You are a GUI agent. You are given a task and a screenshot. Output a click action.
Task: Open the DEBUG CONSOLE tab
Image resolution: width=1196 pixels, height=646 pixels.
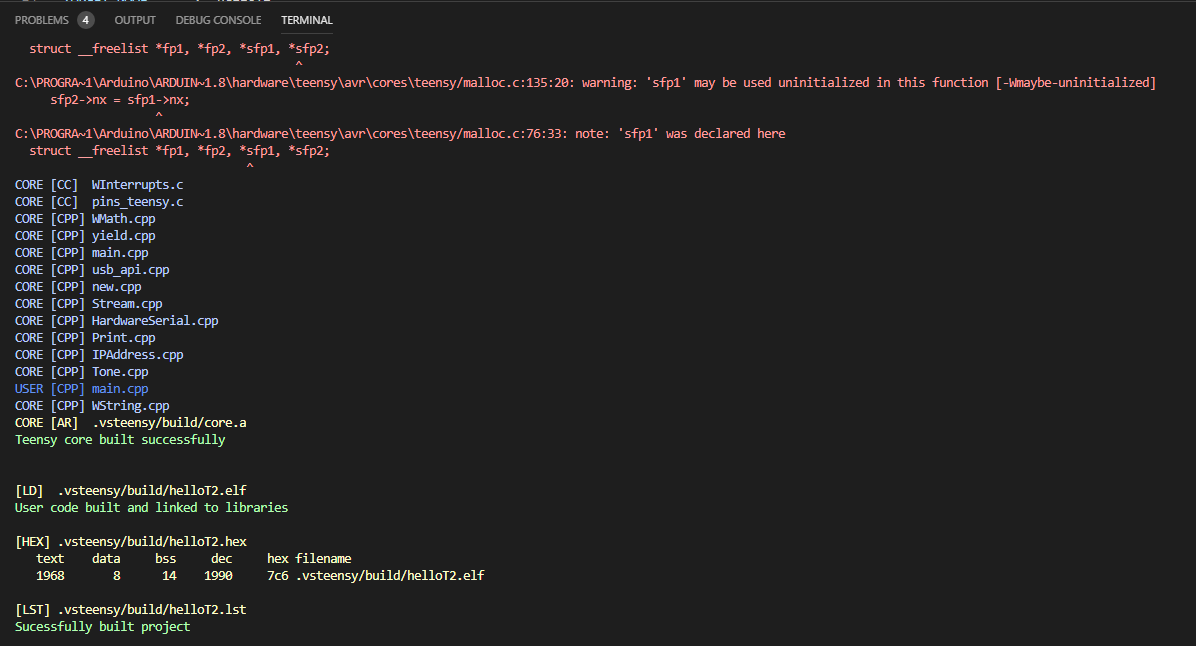(x=218, y=19)
